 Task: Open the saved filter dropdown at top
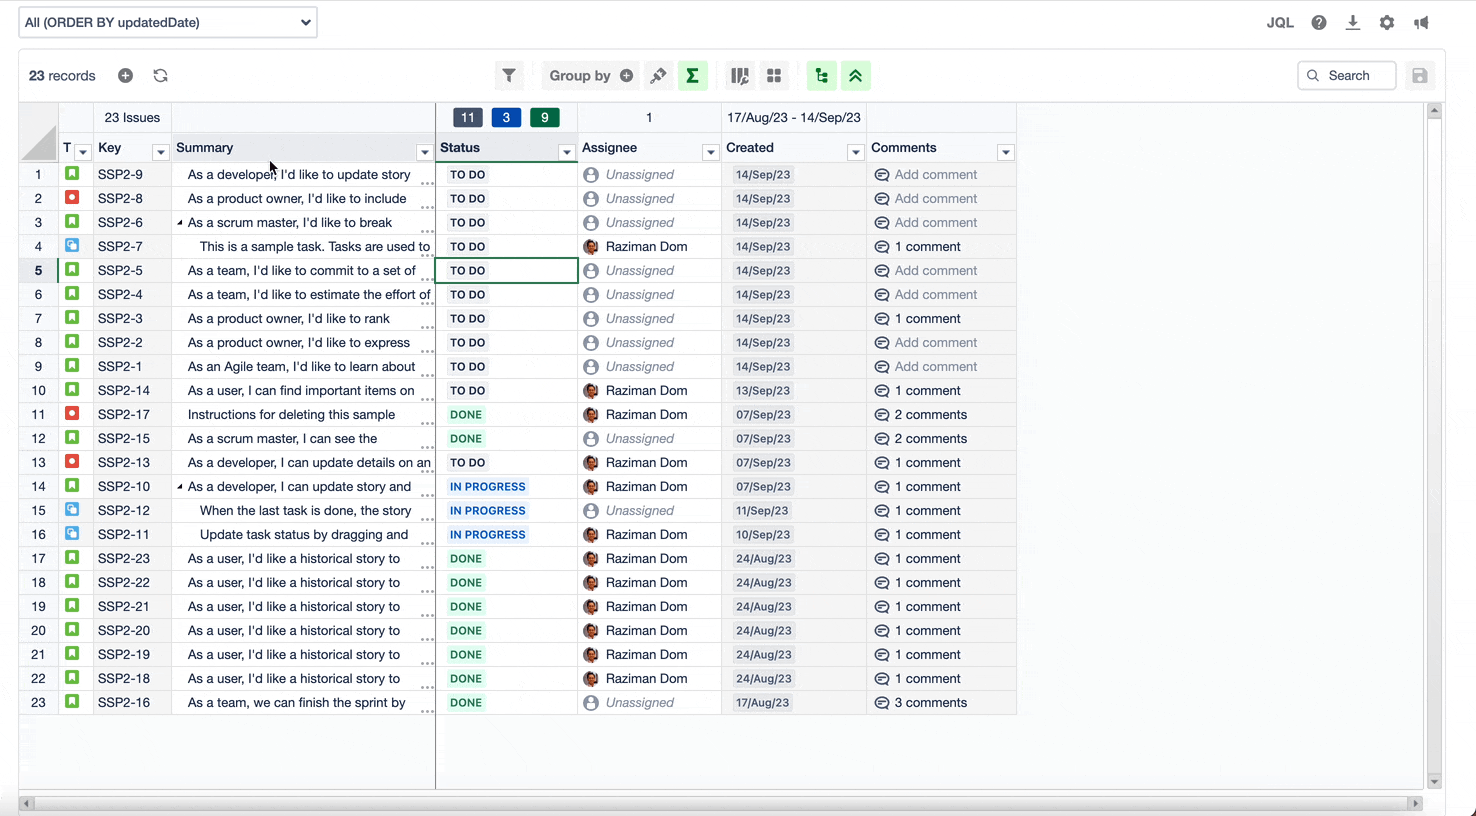(x=168, y=22)
